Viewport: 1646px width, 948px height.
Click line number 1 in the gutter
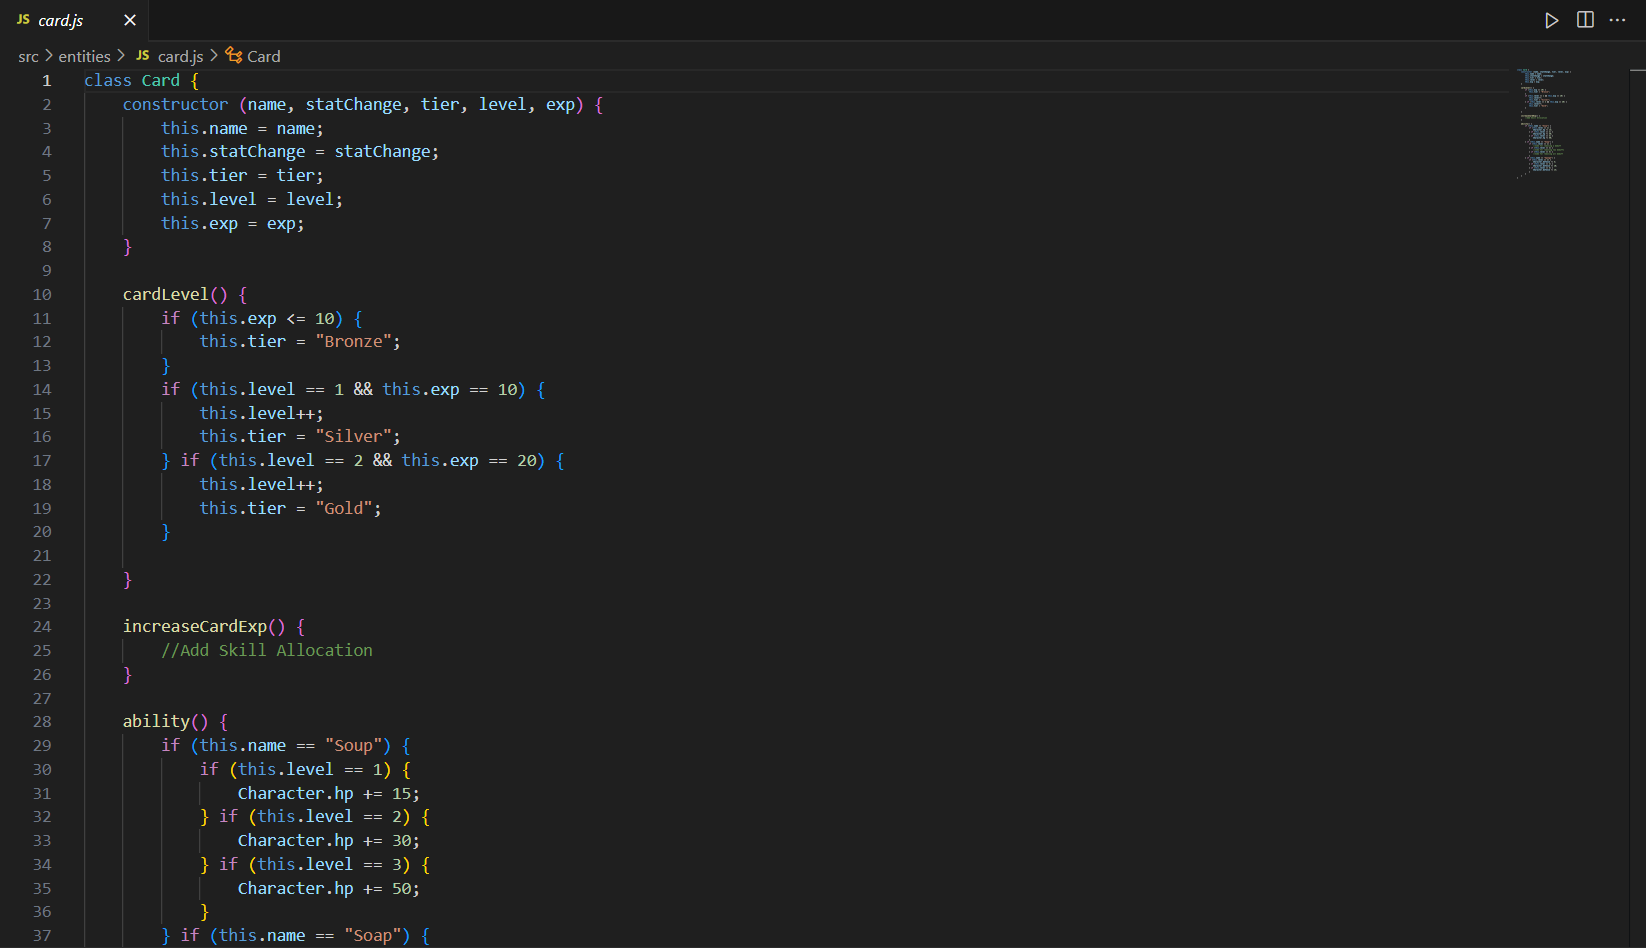click(x=46, y=80)
